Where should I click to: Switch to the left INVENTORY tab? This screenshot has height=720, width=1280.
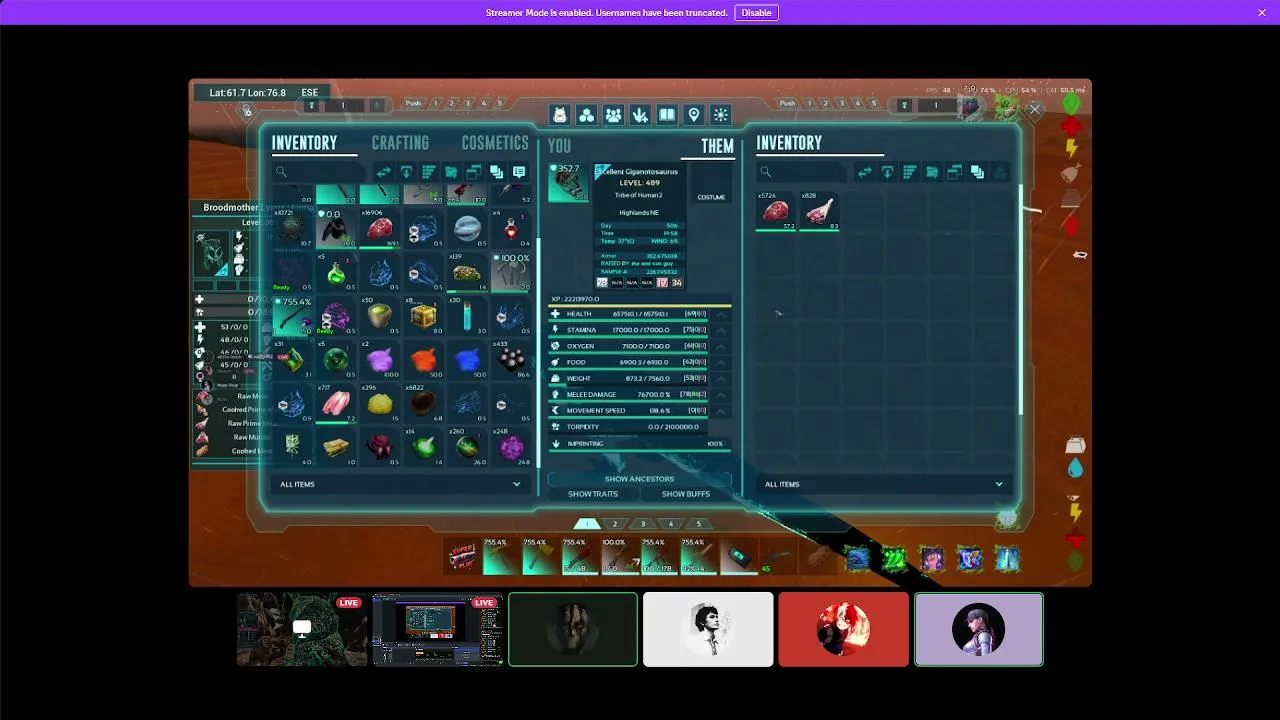coord(304,143)
